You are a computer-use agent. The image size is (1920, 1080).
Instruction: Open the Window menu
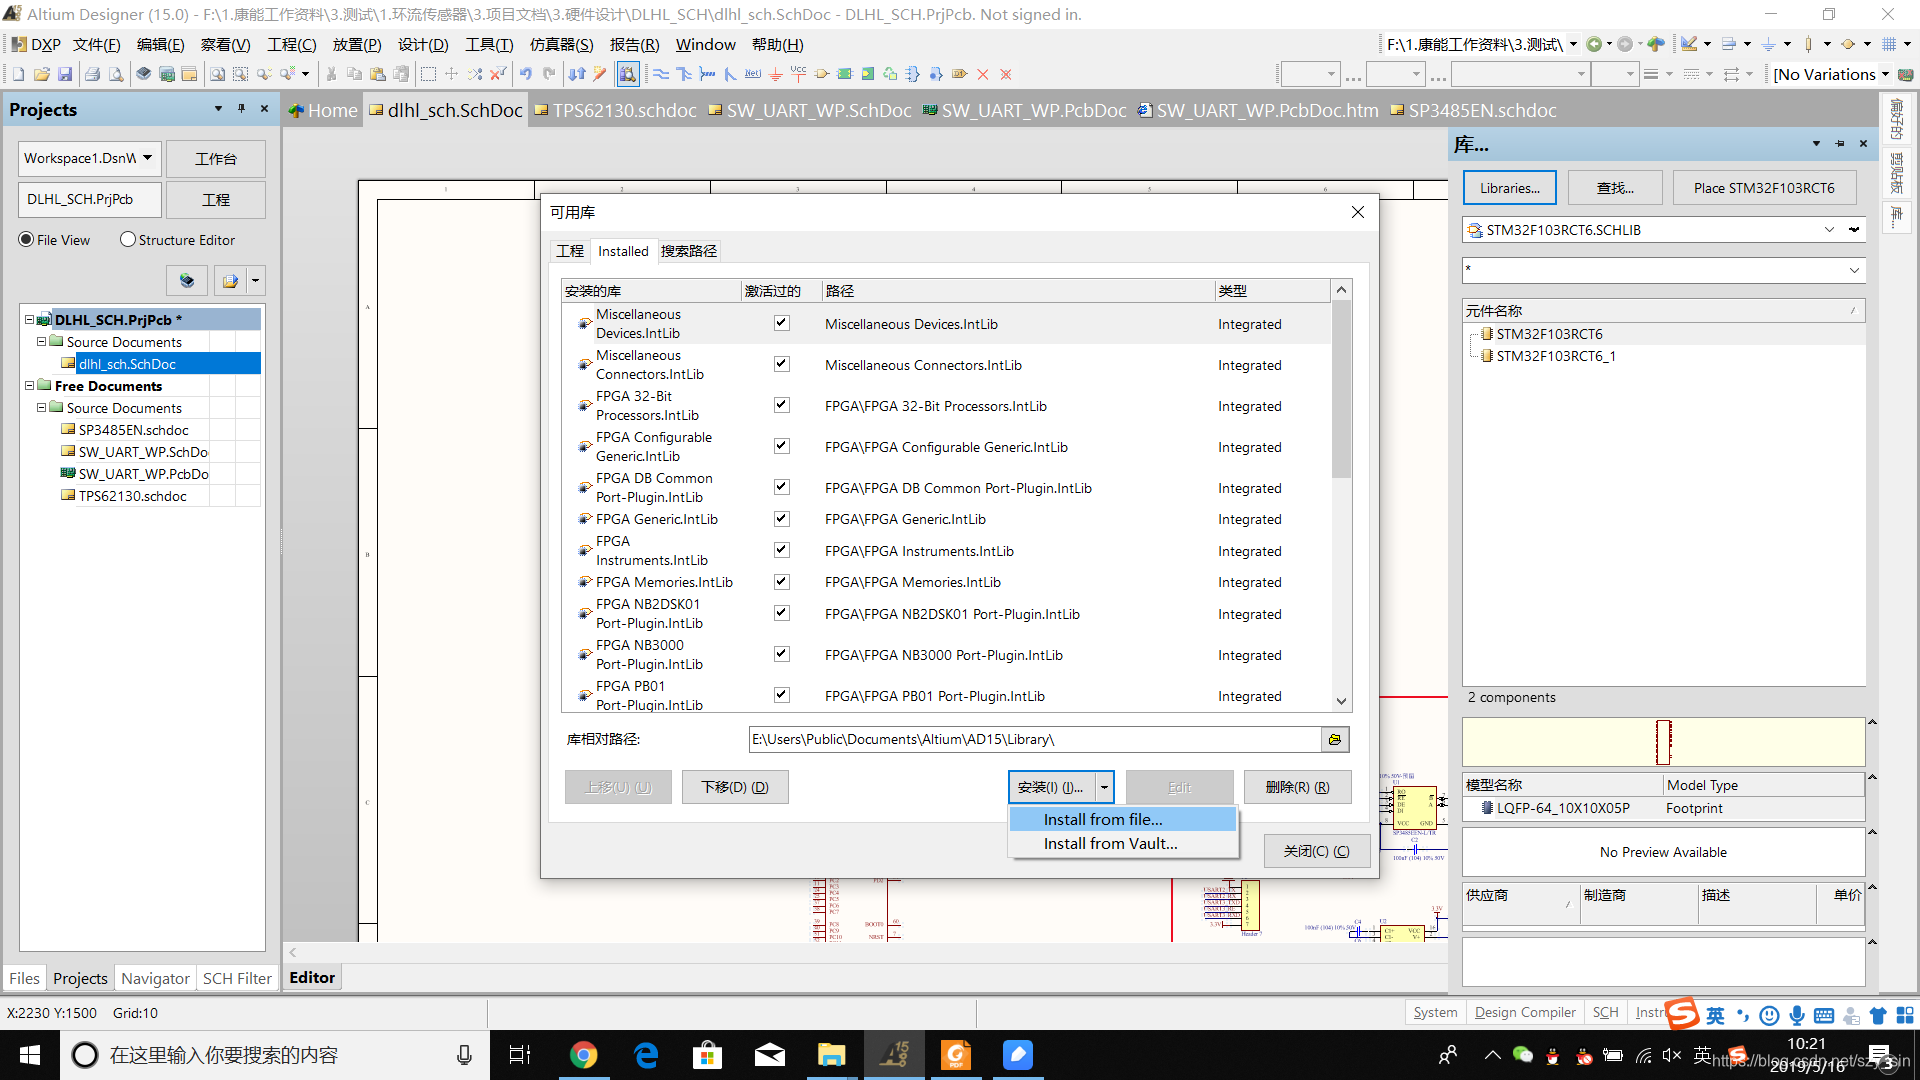coord(705,45)
